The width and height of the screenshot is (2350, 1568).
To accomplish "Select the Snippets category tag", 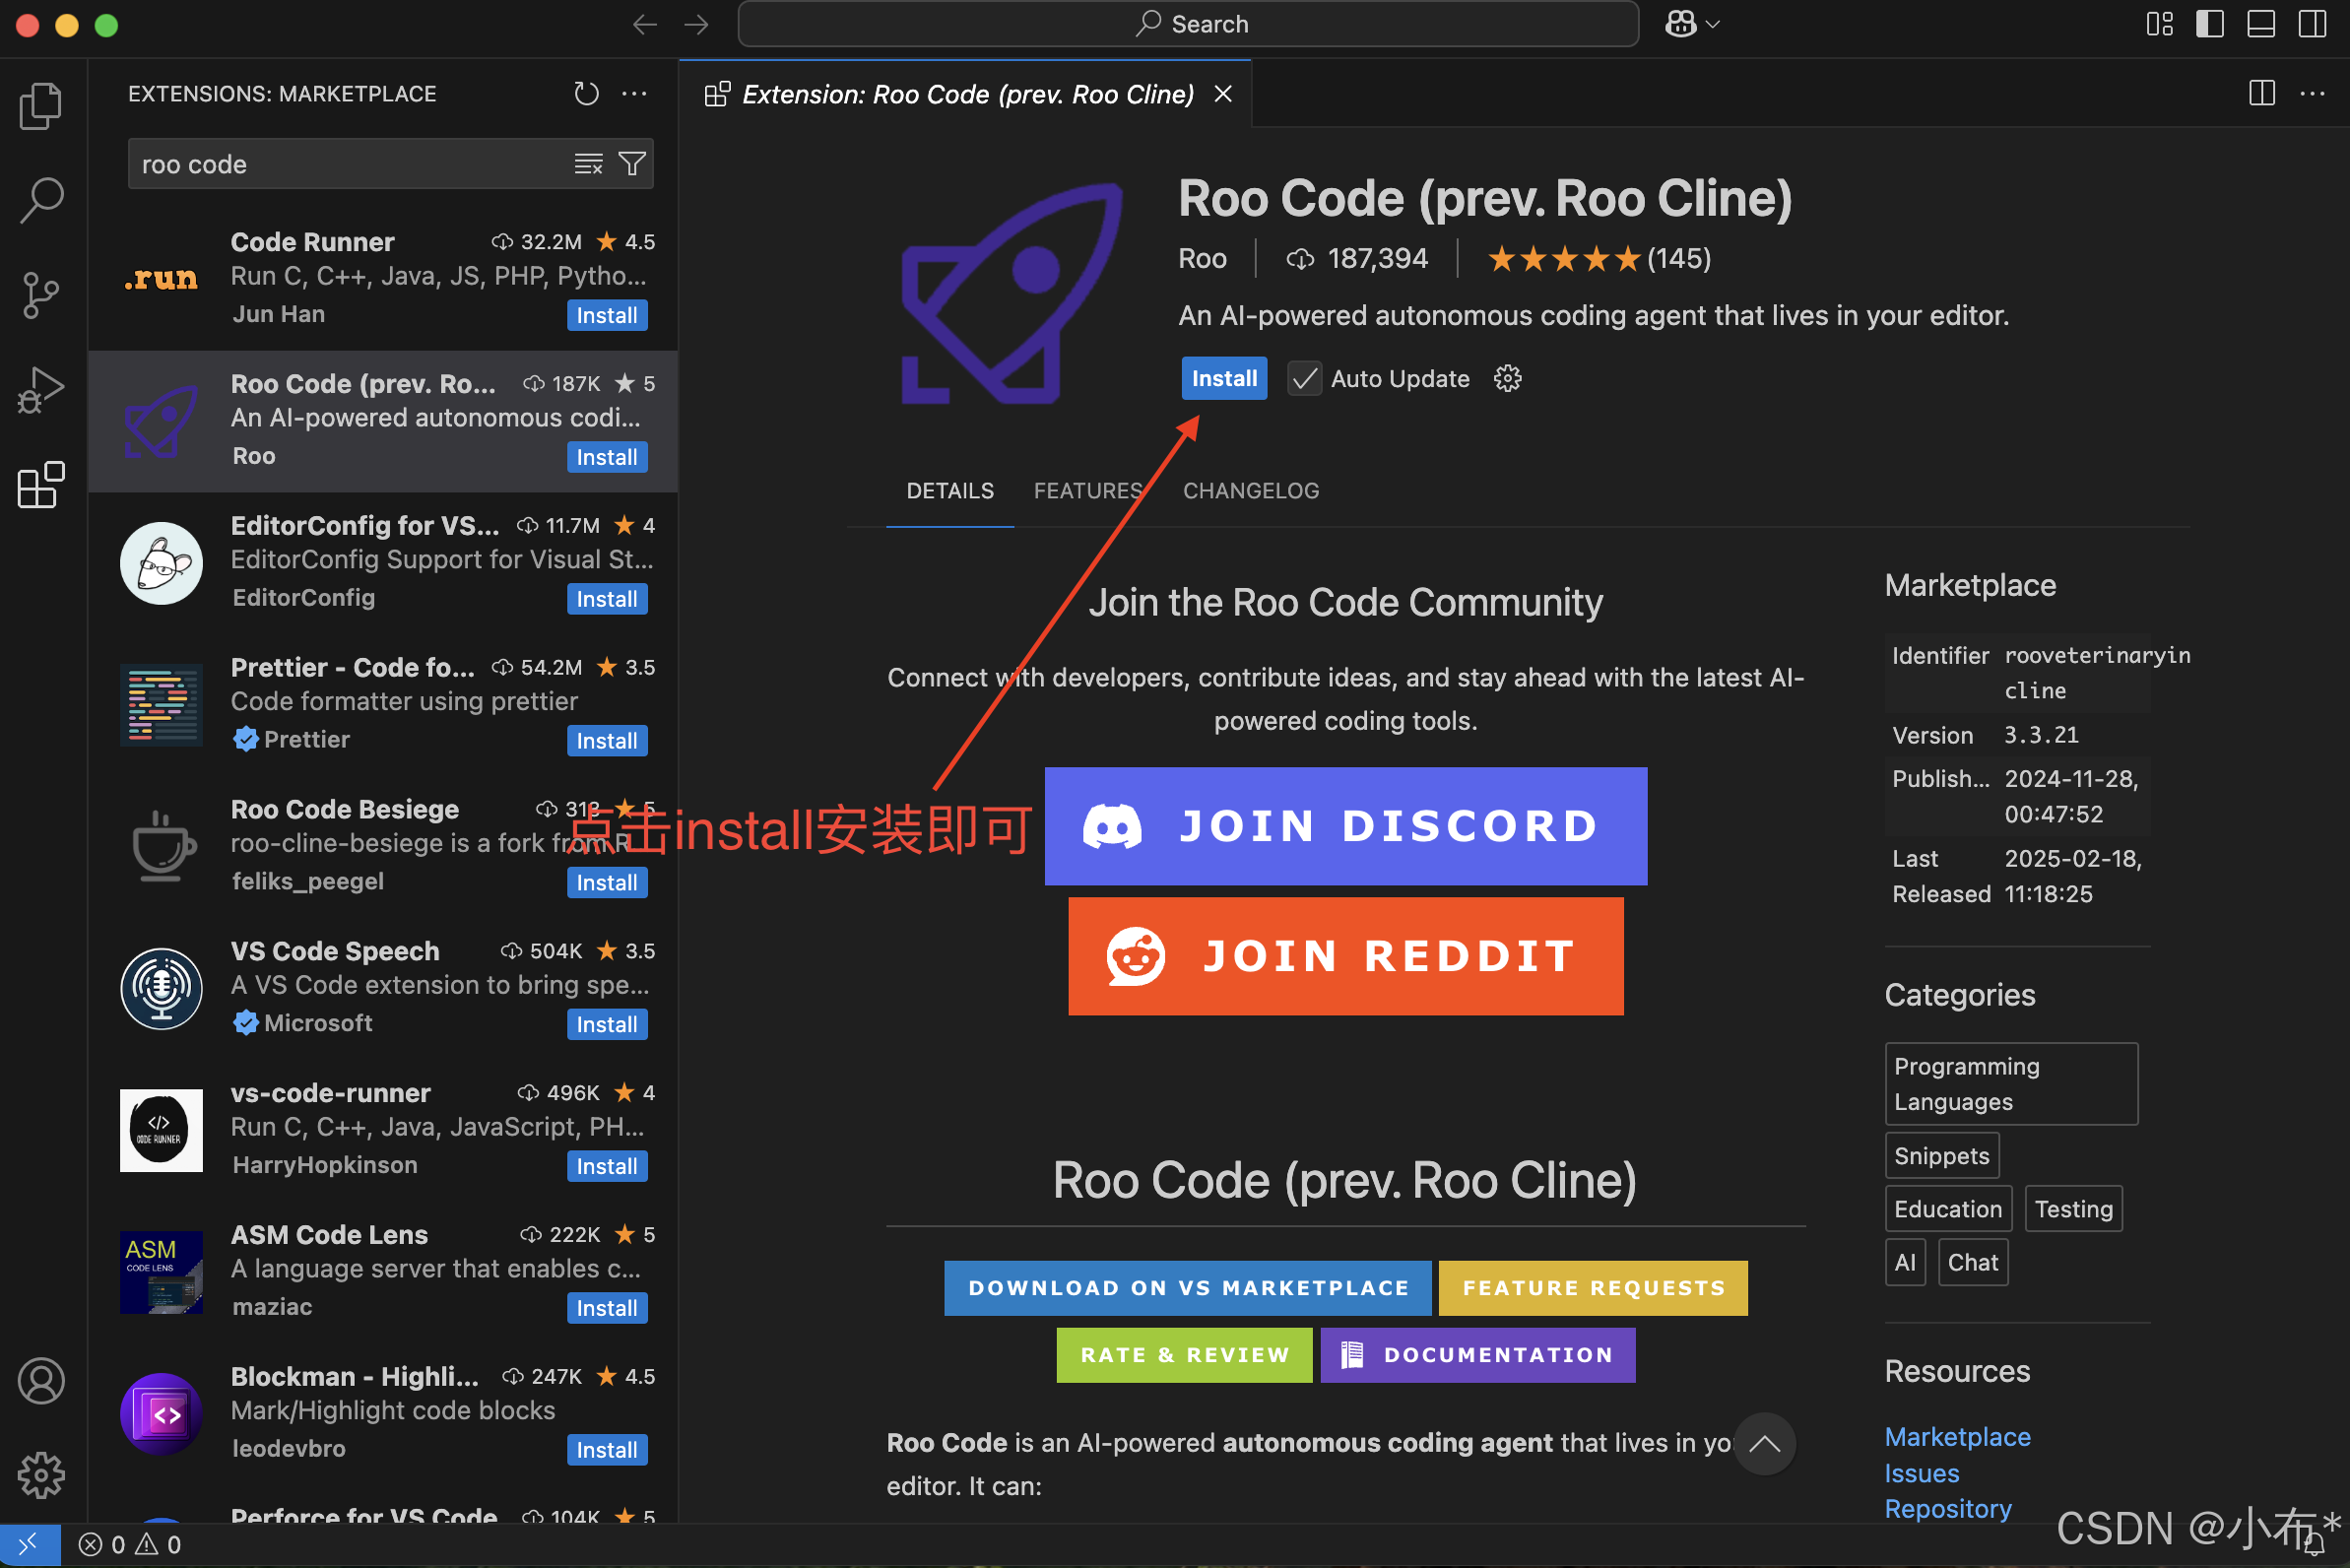I will [1942, 1156].
